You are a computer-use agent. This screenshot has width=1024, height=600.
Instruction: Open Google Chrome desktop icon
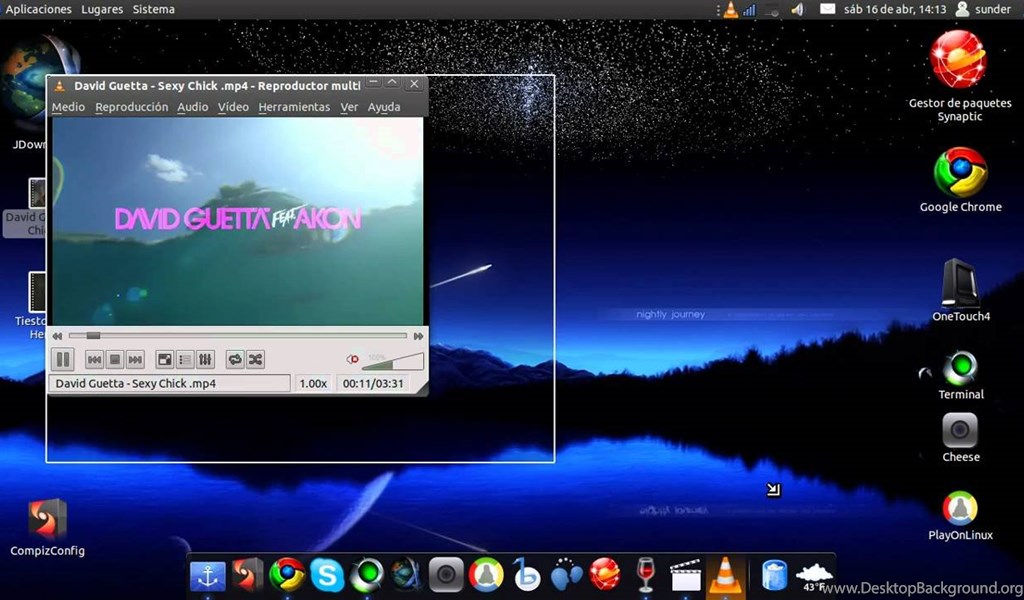click(x=960, y=180)
